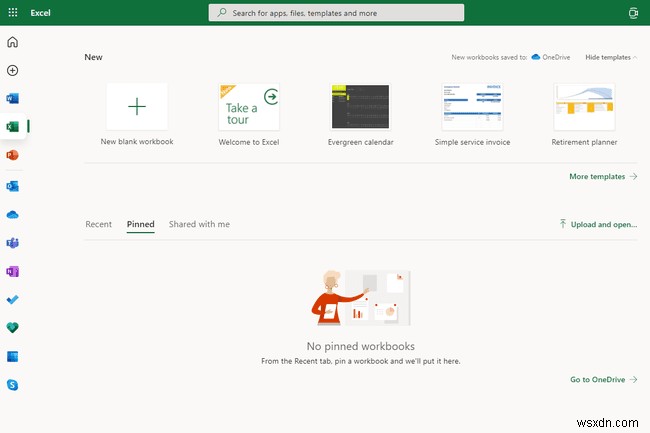Click the OneDrive save location link
This screenshot has height=433, width=650.
(551, 57)
